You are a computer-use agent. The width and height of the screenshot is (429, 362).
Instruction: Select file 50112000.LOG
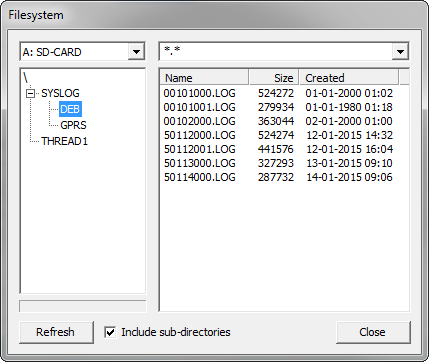coord(199,135)
